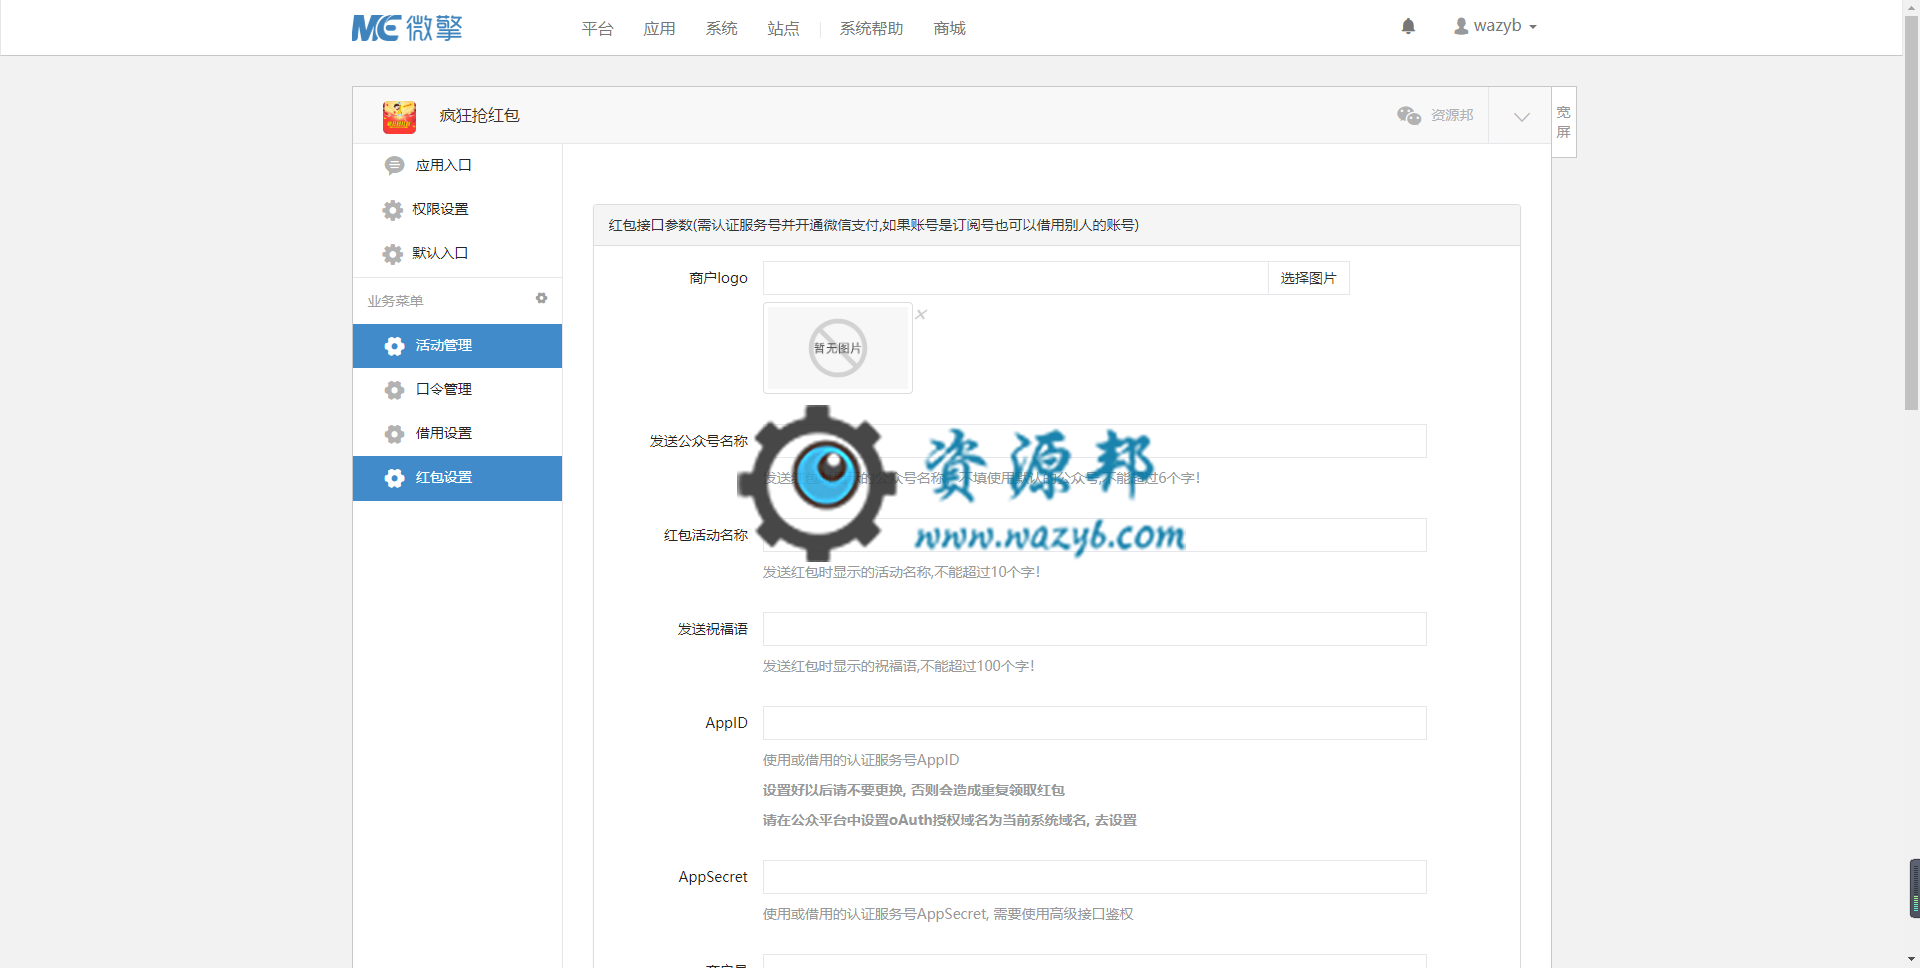Click the 默认入口 gear icon
1920x968 pixels.
point(393,254)
